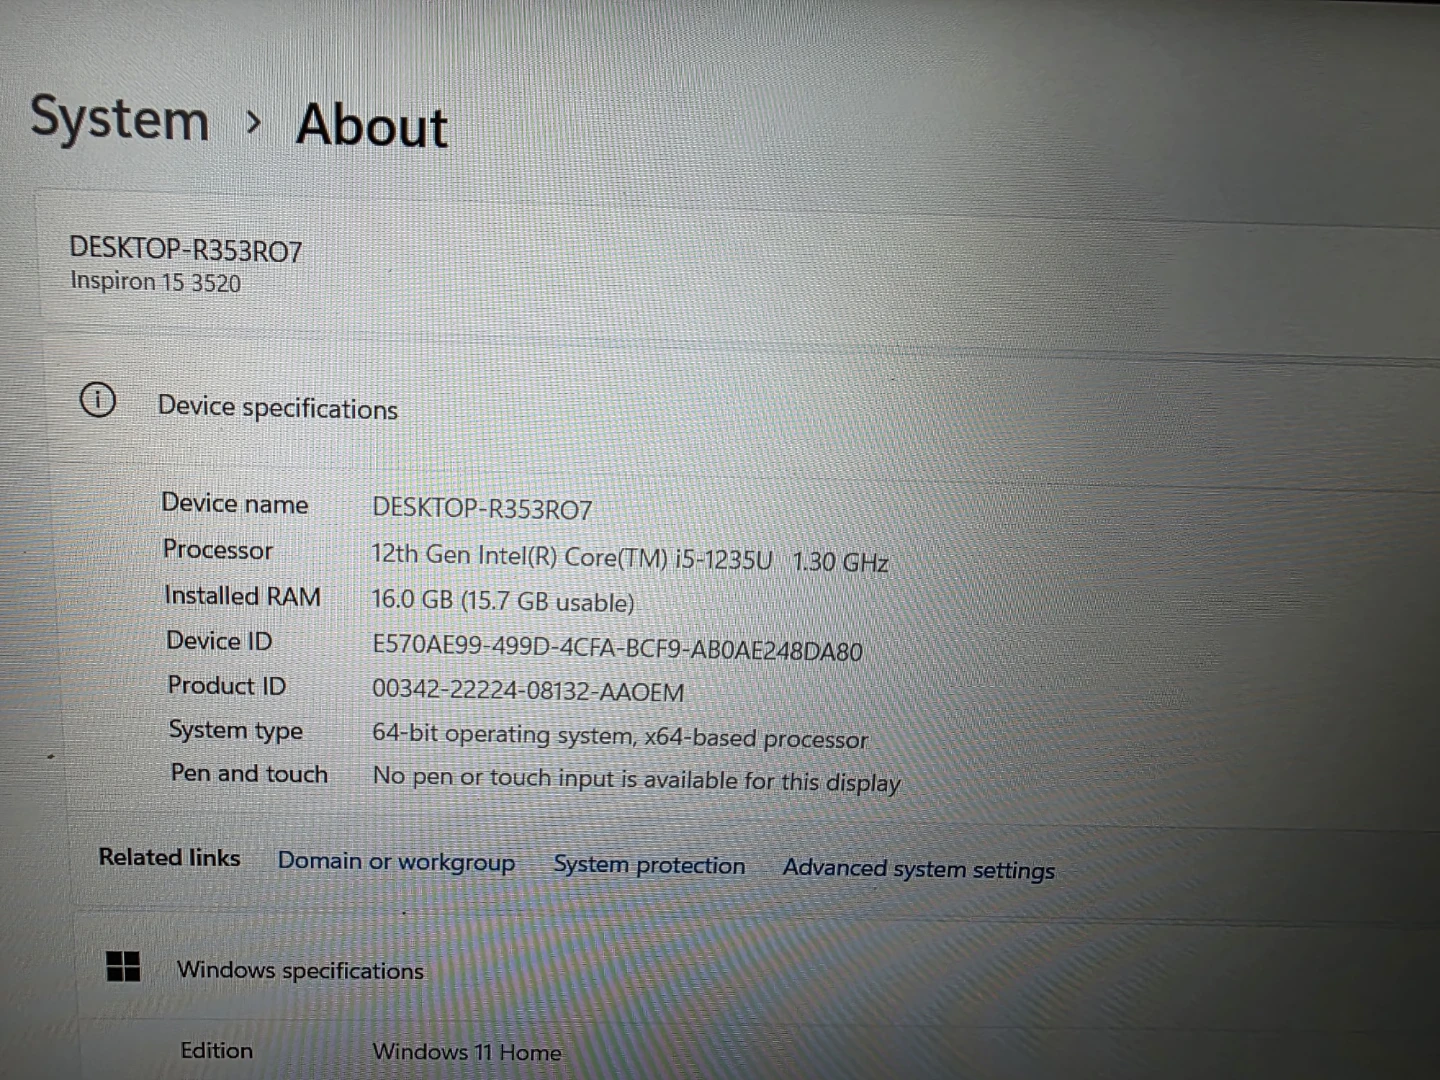The height and width of the screenshot is (1080, 1440).
Task: Select the processor value i5-1235U 1.30 GHz
Action: click(630, 558)
